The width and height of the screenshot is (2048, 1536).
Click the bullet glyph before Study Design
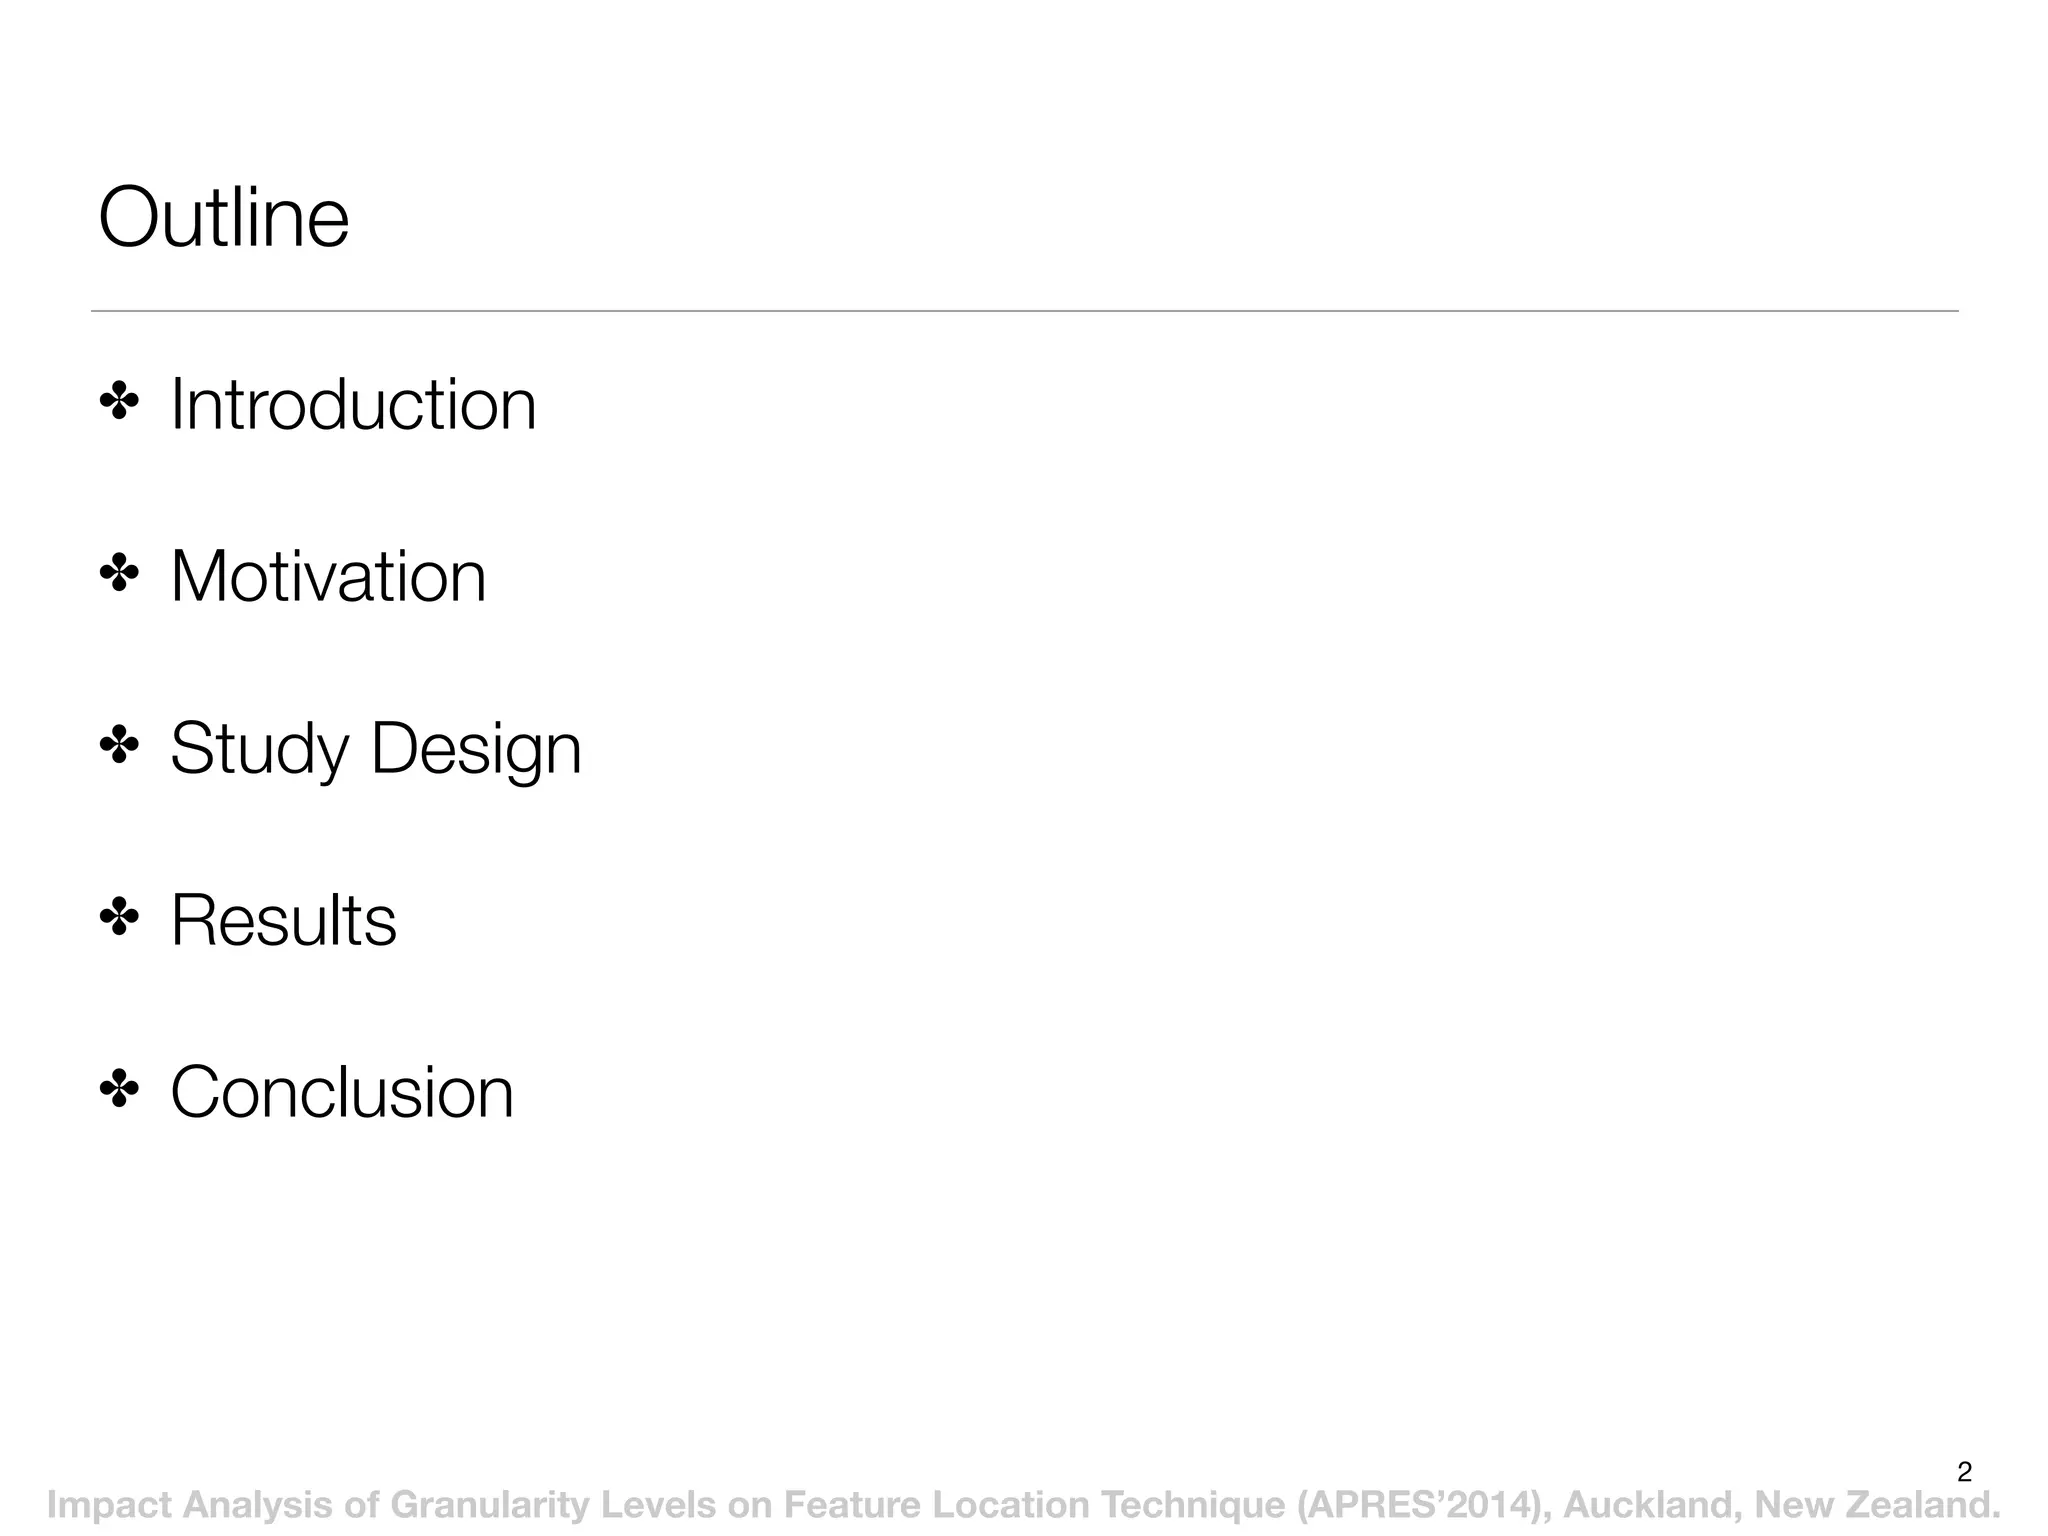pyautogui.click(x=120, y=746)
